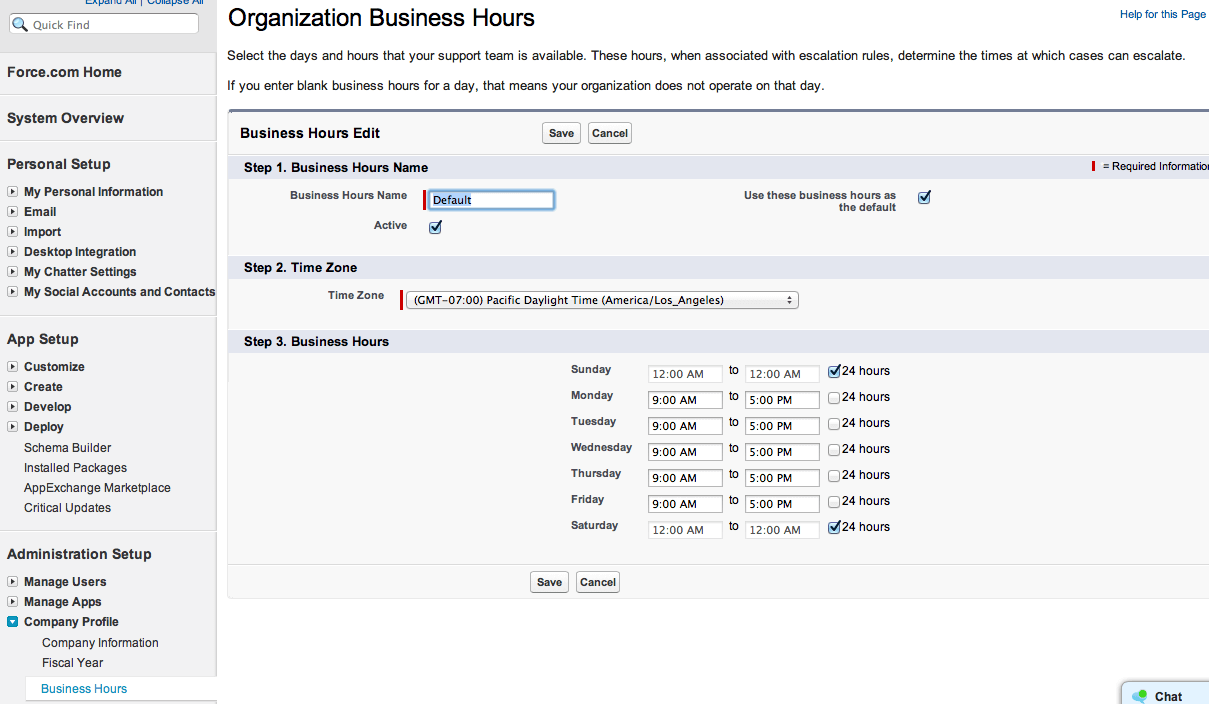Open the Chat panel via its speech bubble icon
The image size is (1209, 704).
coord(1140,694)
